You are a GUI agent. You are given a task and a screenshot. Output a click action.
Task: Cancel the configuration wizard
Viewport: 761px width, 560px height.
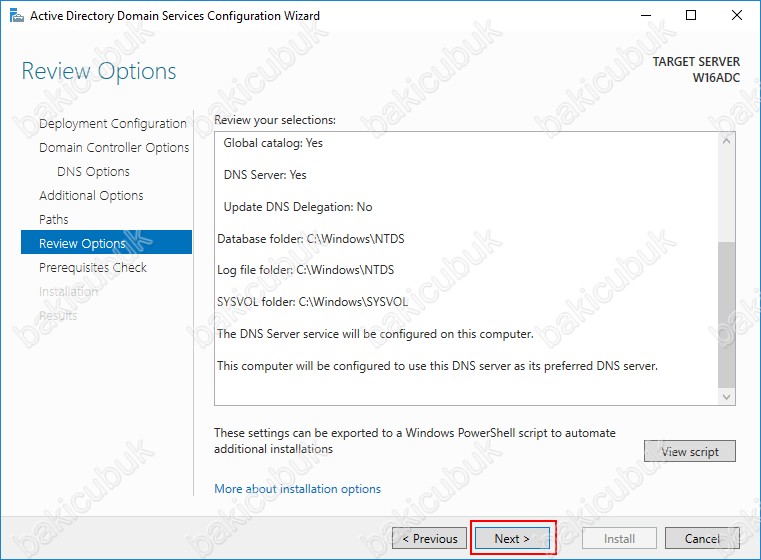[703, 539]
